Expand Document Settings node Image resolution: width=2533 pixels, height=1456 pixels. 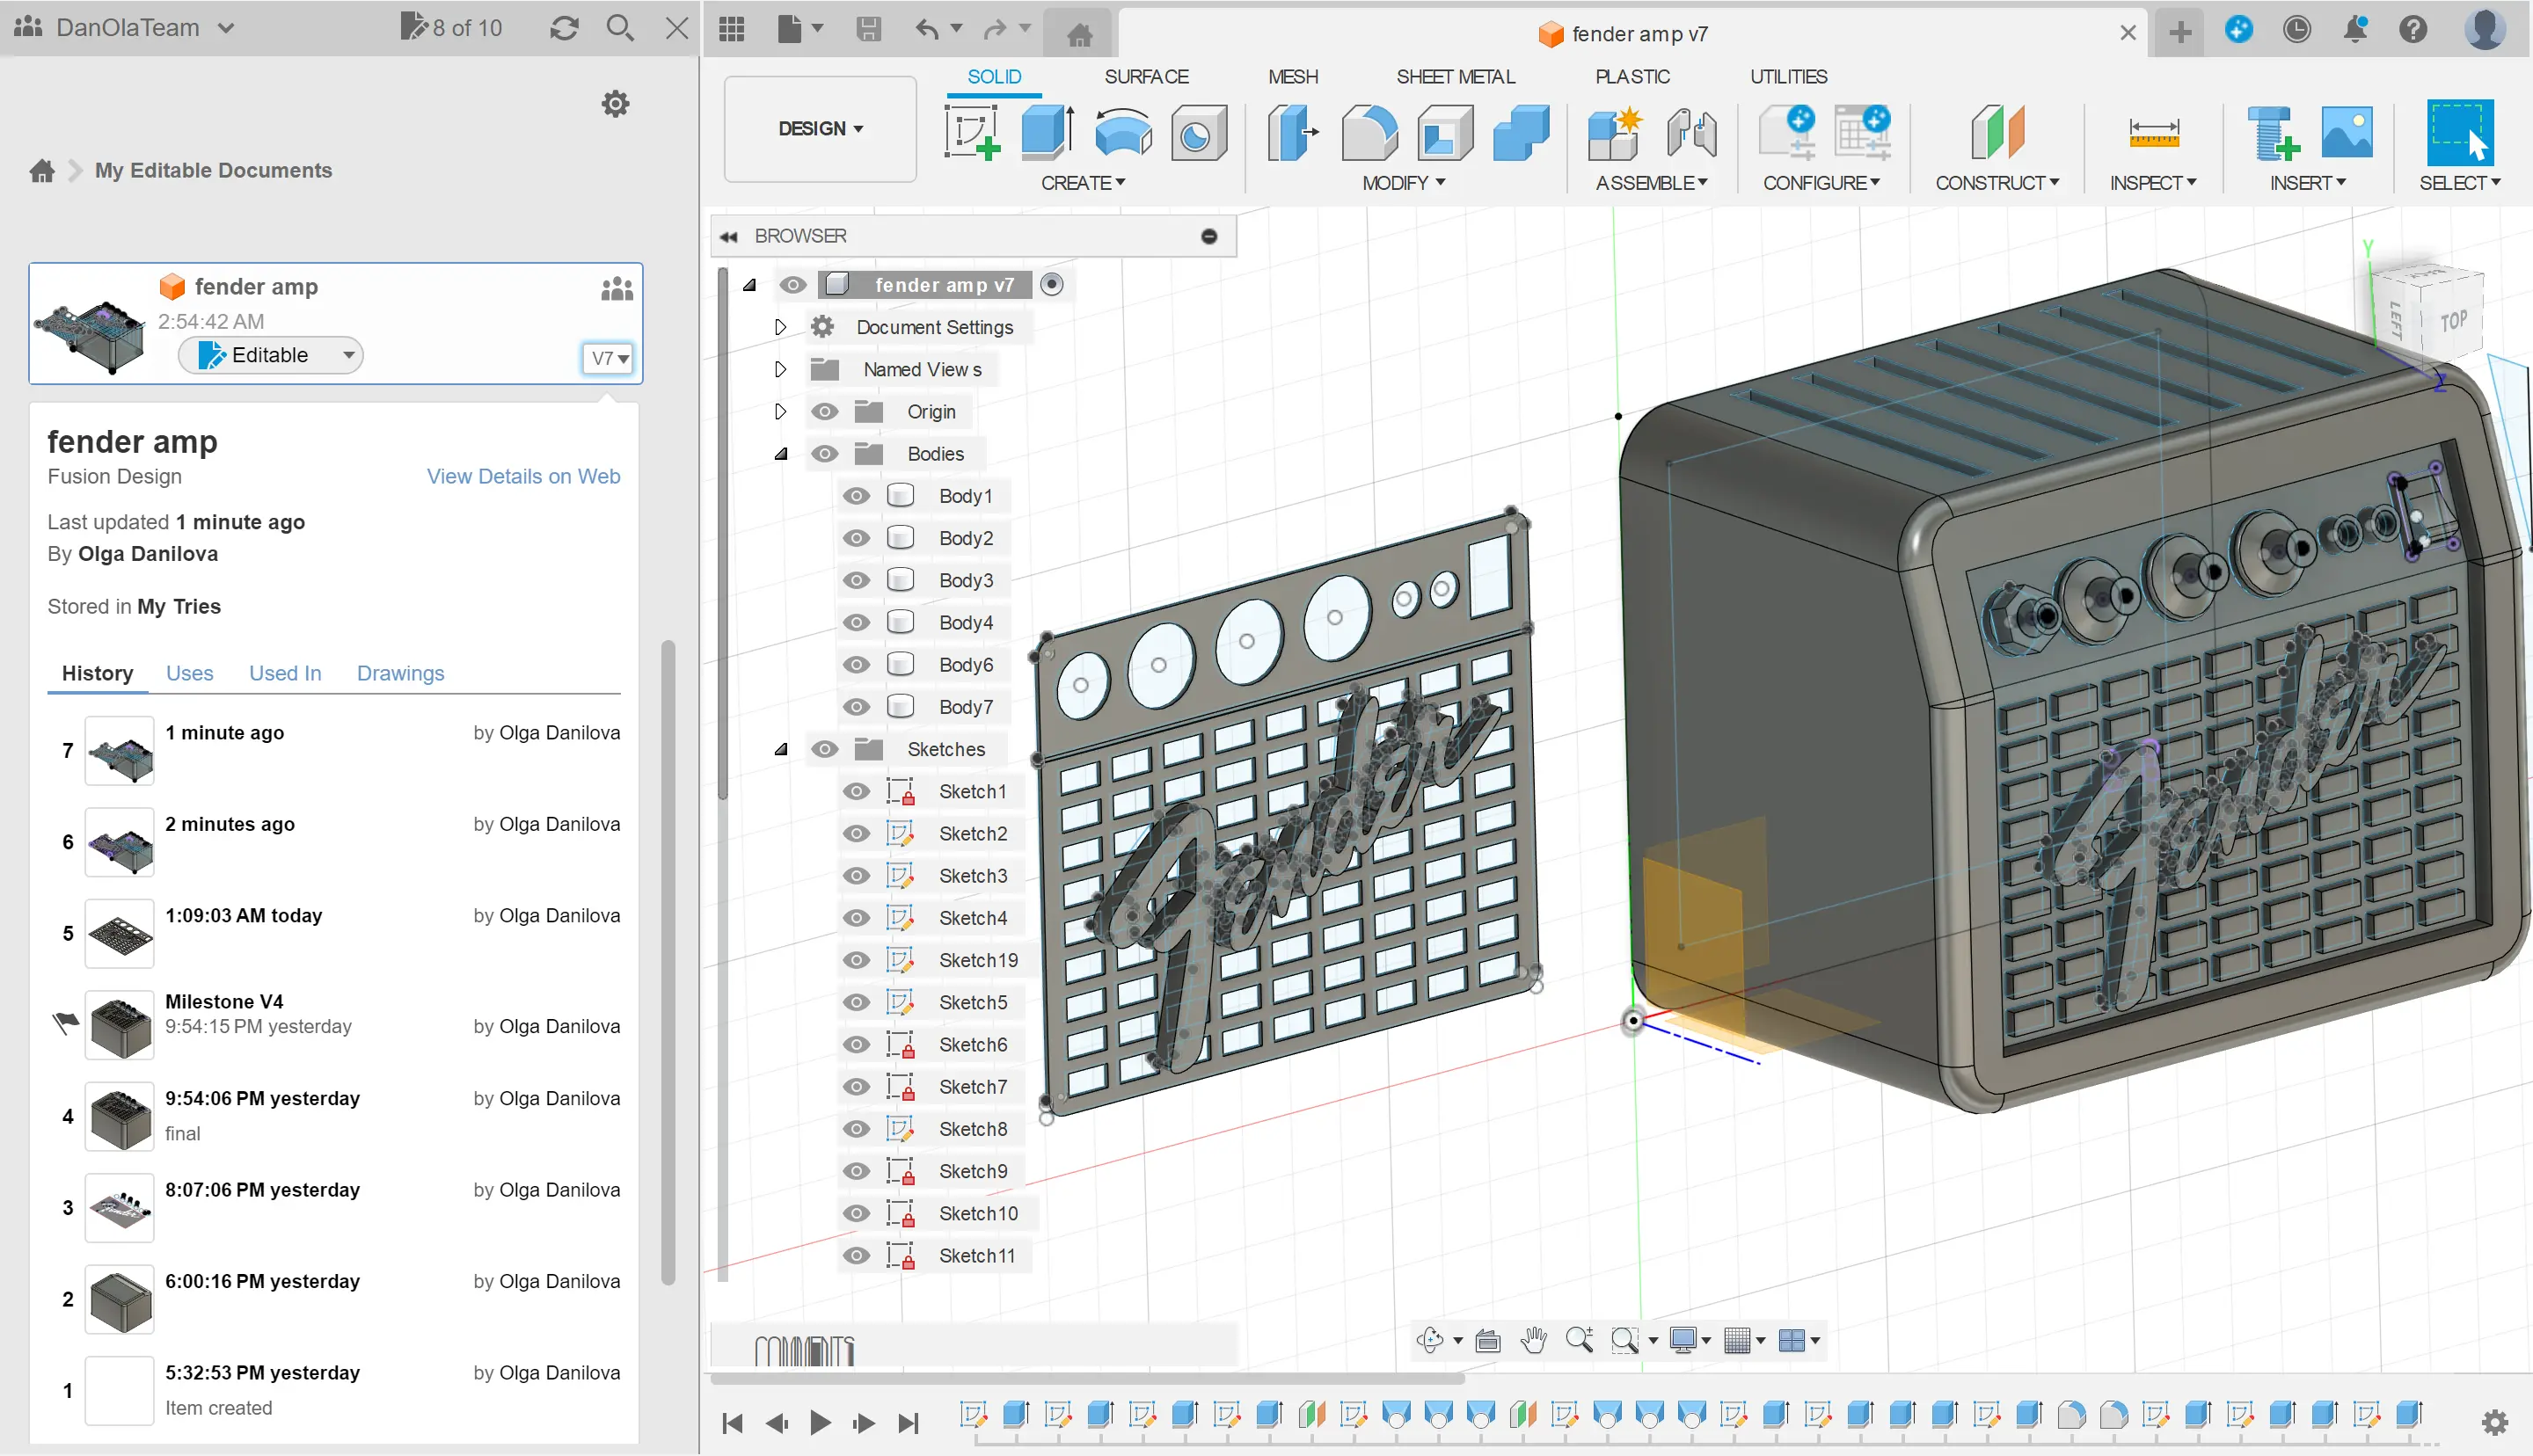780,327
